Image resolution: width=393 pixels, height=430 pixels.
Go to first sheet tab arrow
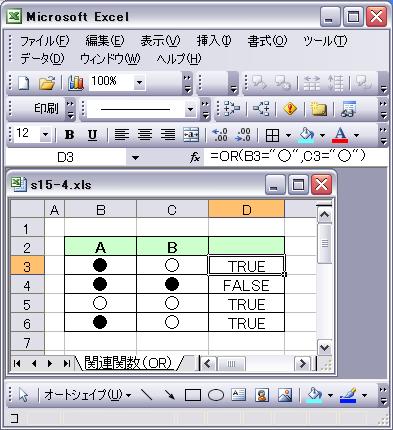[17, 363]
